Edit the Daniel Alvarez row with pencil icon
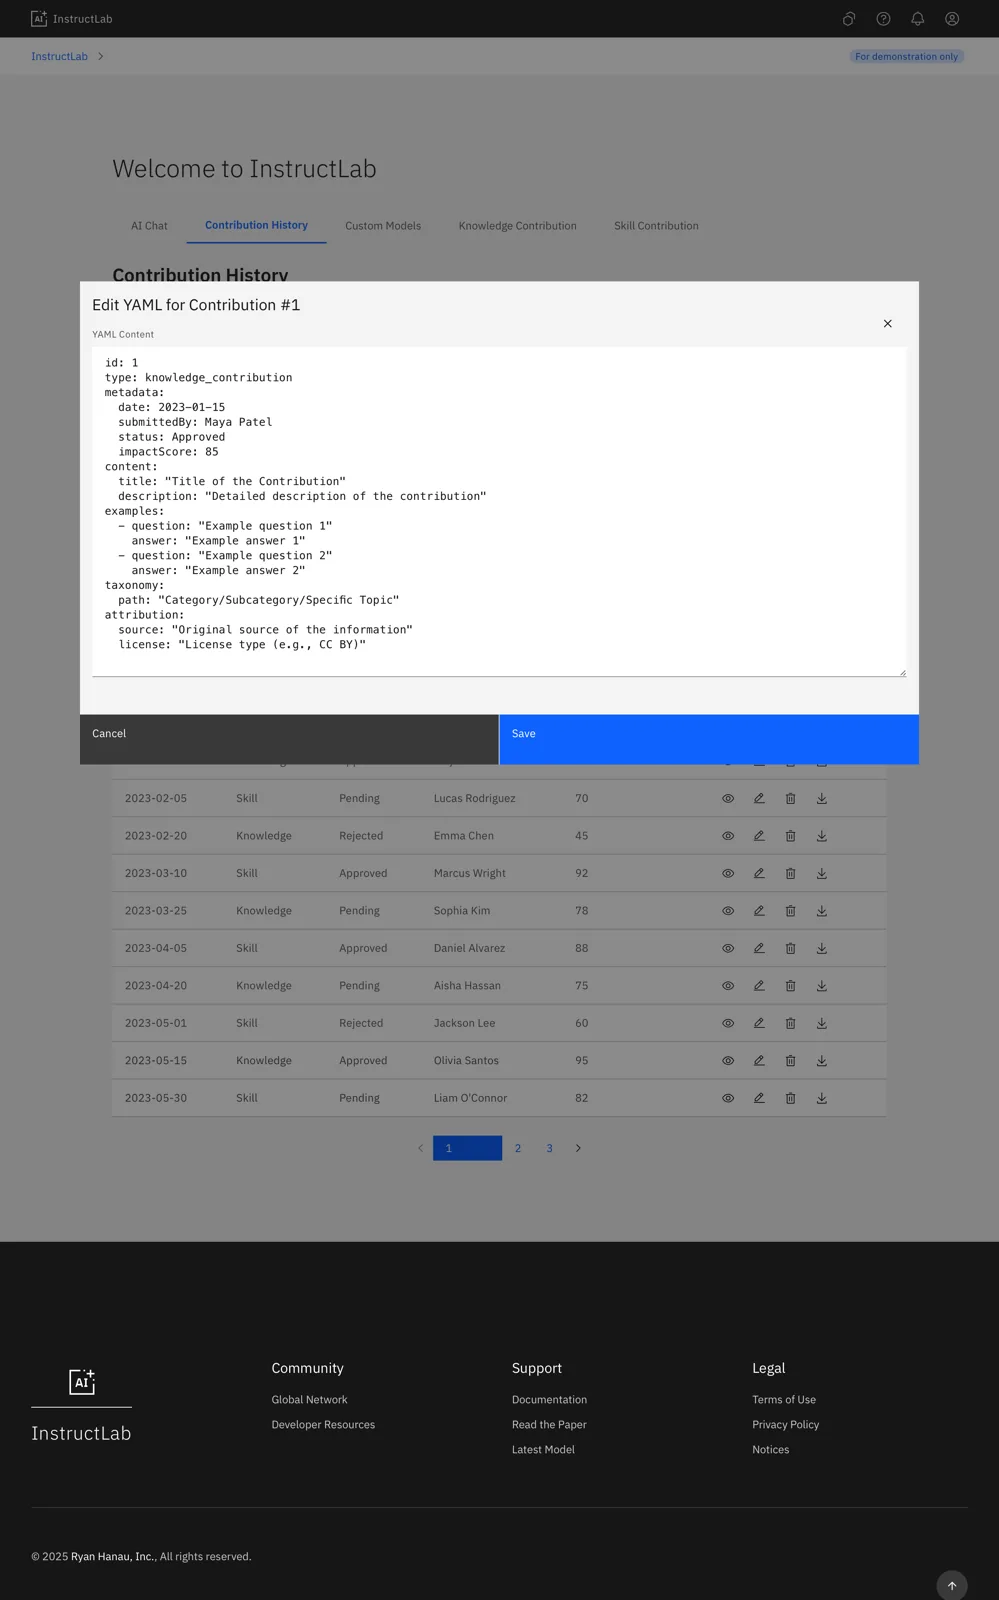Viewport: 999px width, 1600px height. click(759, 949)
